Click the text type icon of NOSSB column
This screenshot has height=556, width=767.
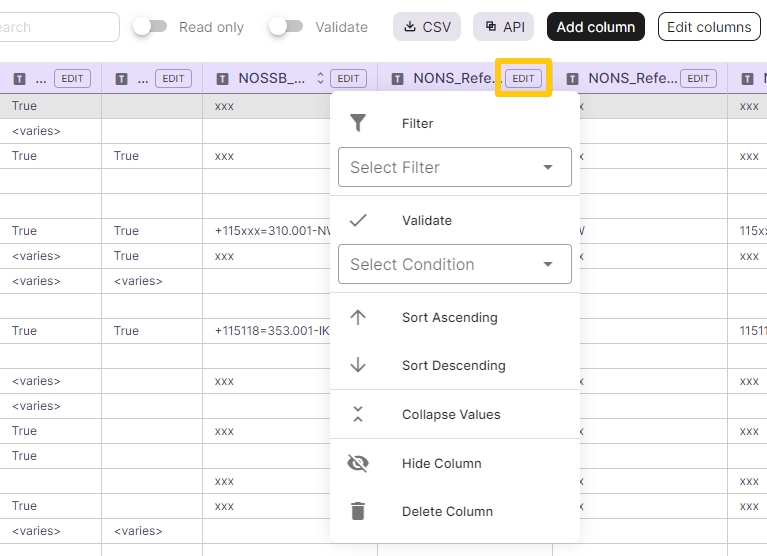pos(223,79)
